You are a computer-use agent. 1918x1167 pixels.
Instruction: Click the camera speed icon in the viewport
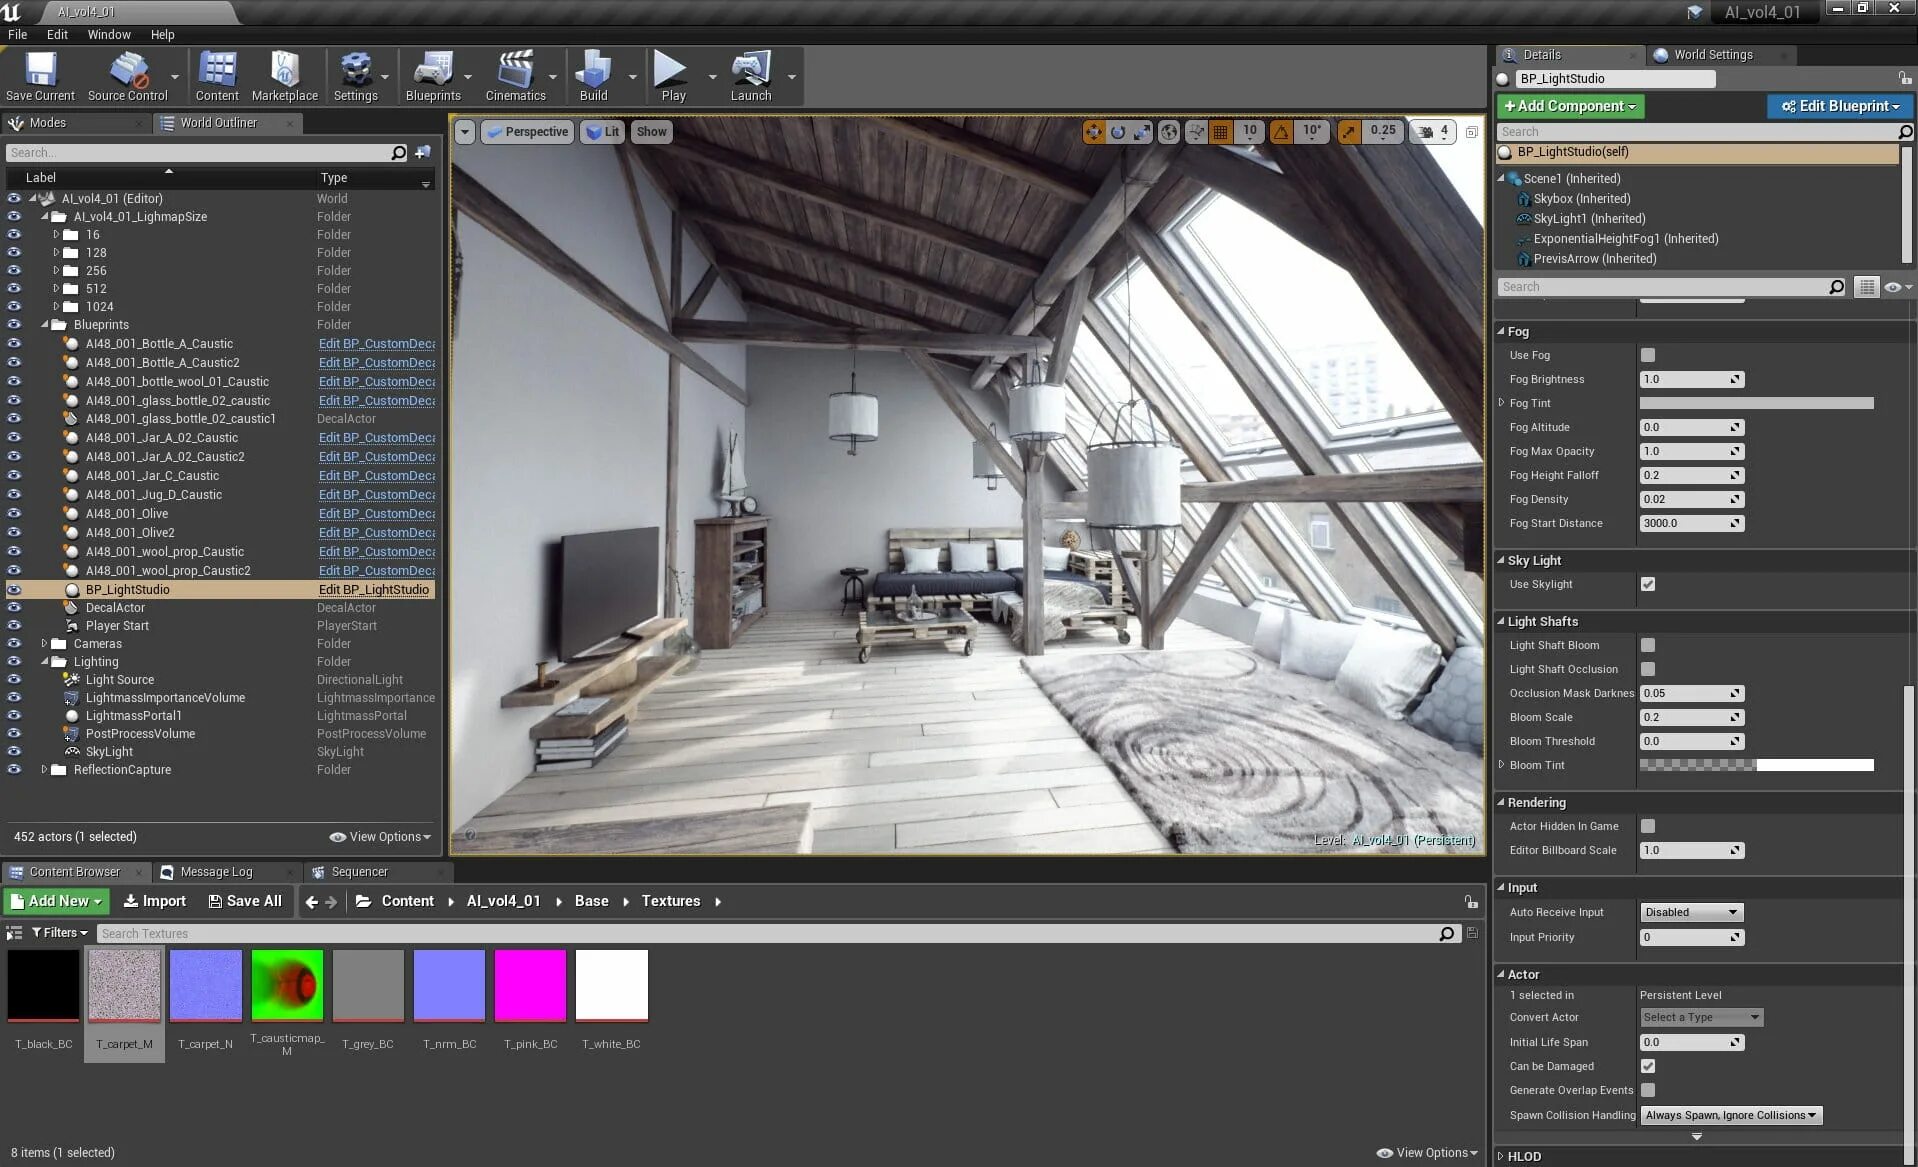[x=1424, y=131]
